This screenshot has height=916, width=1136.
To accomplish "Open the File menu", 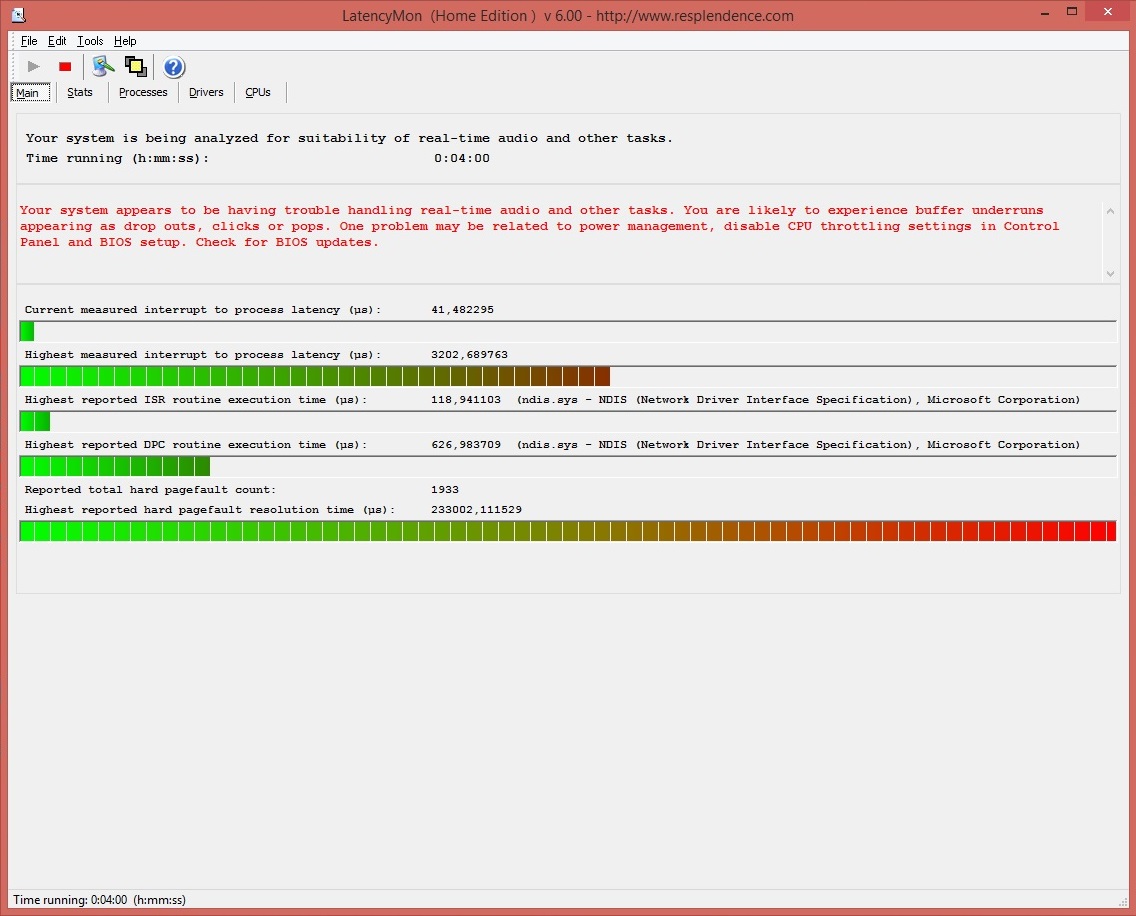I will [x=29, y=41].
